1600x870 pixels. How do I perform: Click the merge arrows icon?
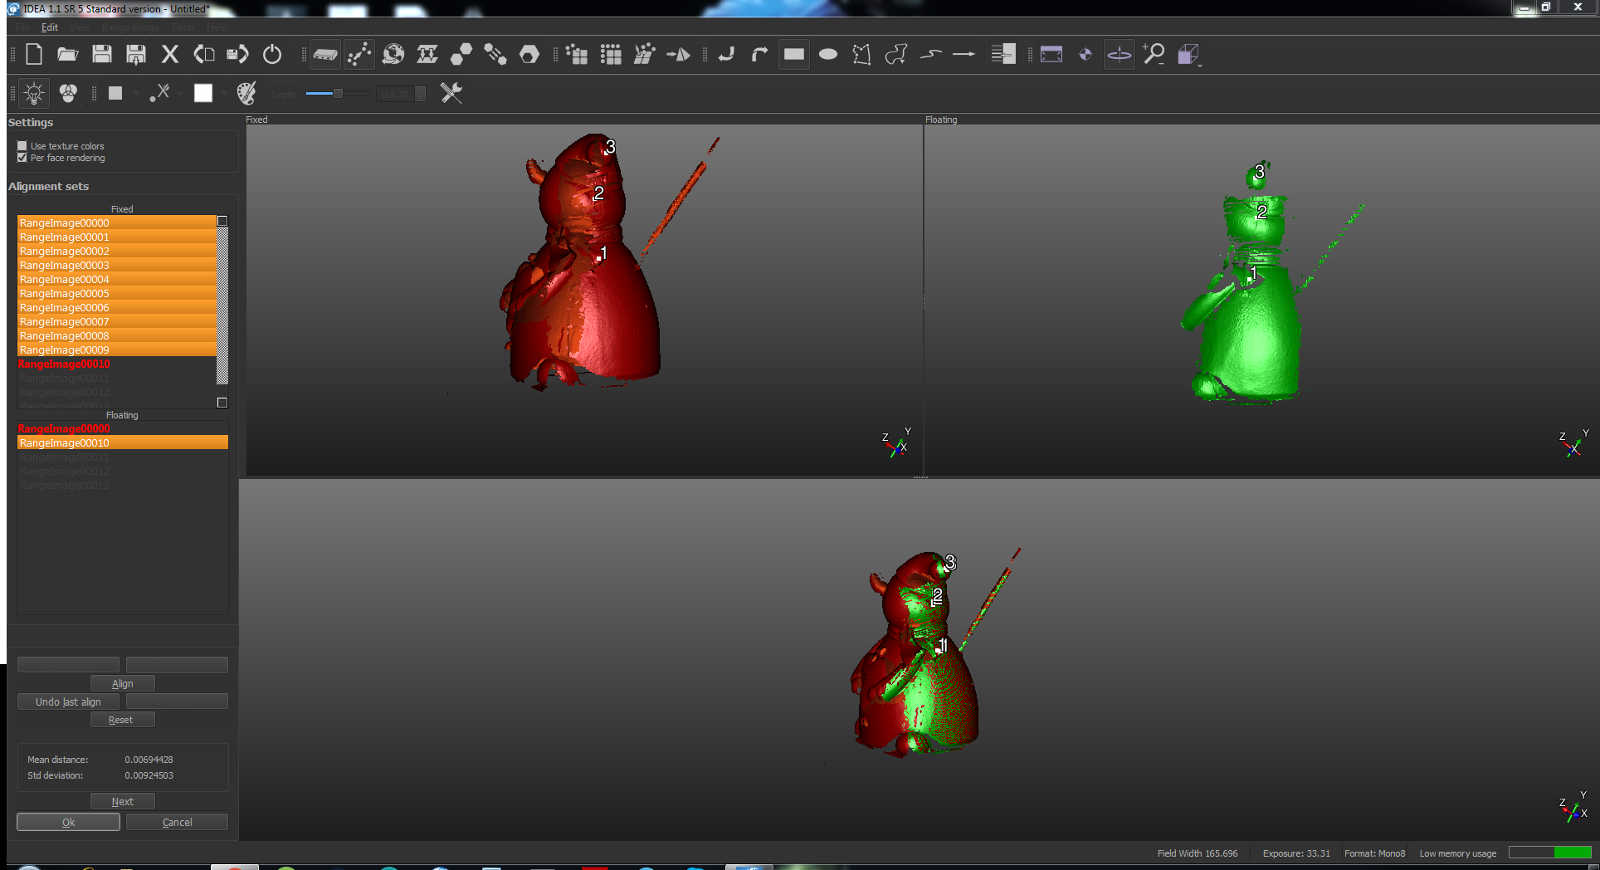coord(427,54)
